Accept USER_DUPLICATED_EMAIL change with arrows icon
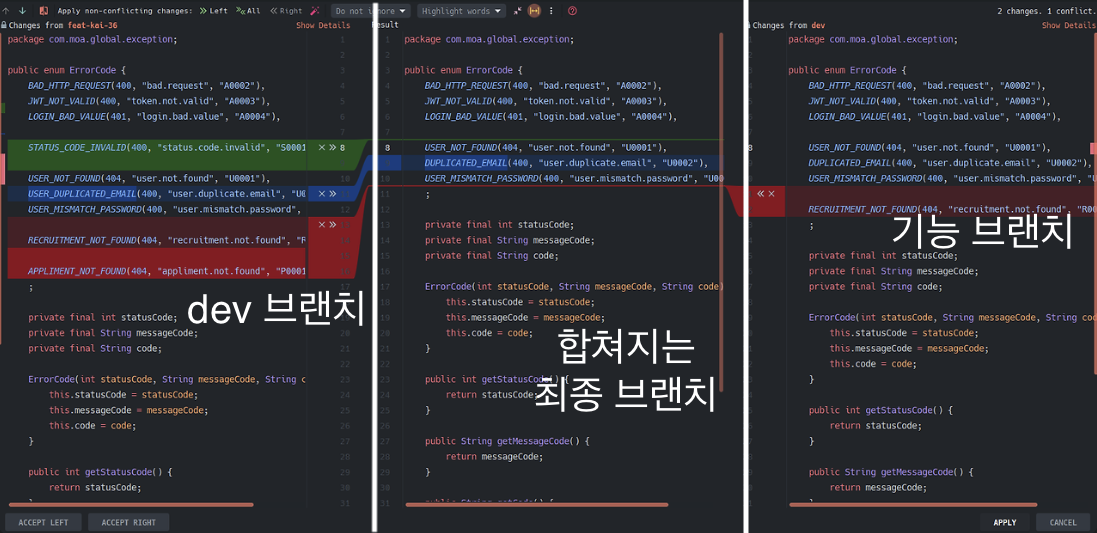1097x533 pixels. click(x=332, y=193)
